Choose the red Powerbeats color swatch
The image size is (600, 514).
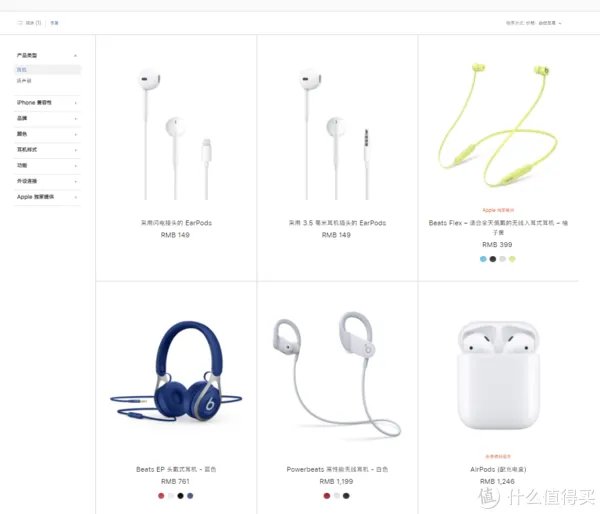[327, 496]
